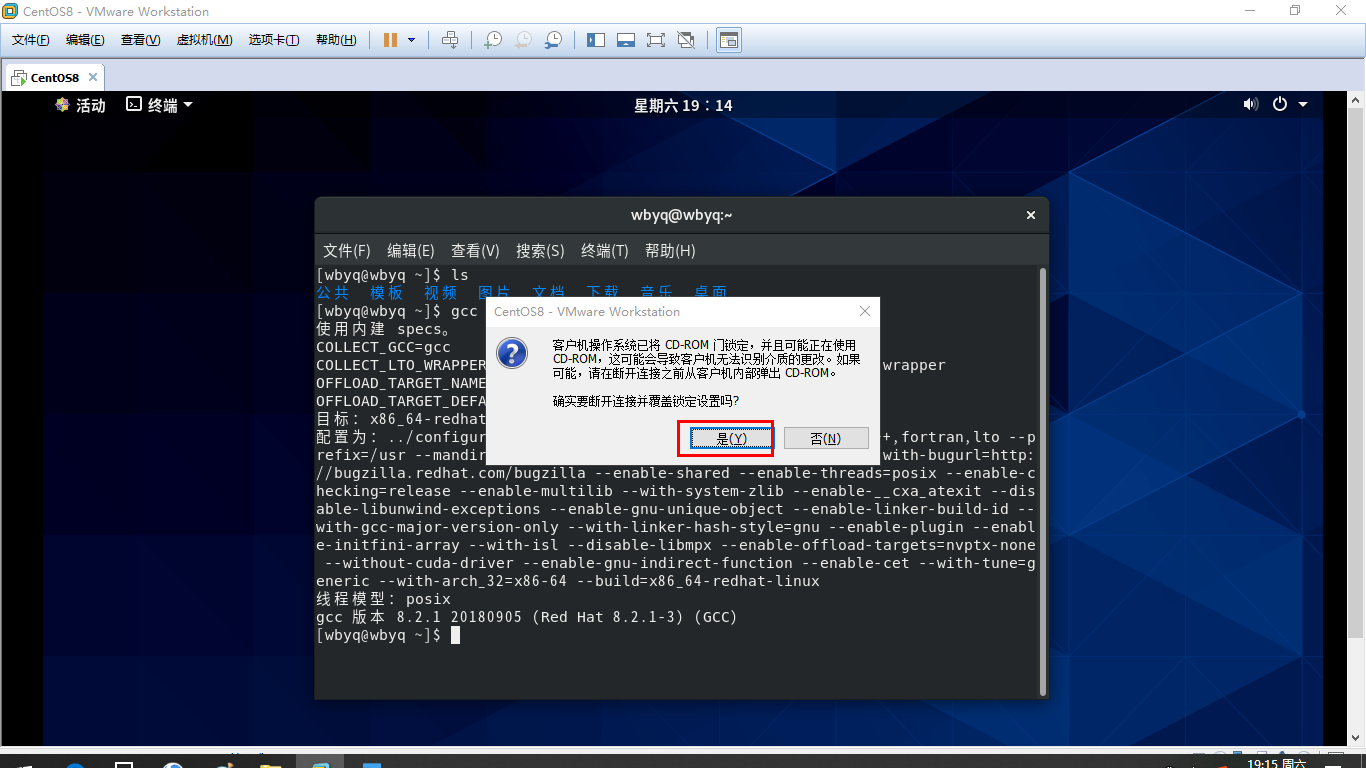Open VMware's 查看(V) menu

coord(140,40)
